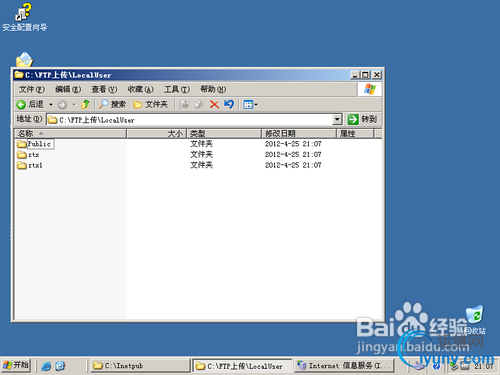
Task: Close the LocalUser explorer window
Action: (377, 75)
